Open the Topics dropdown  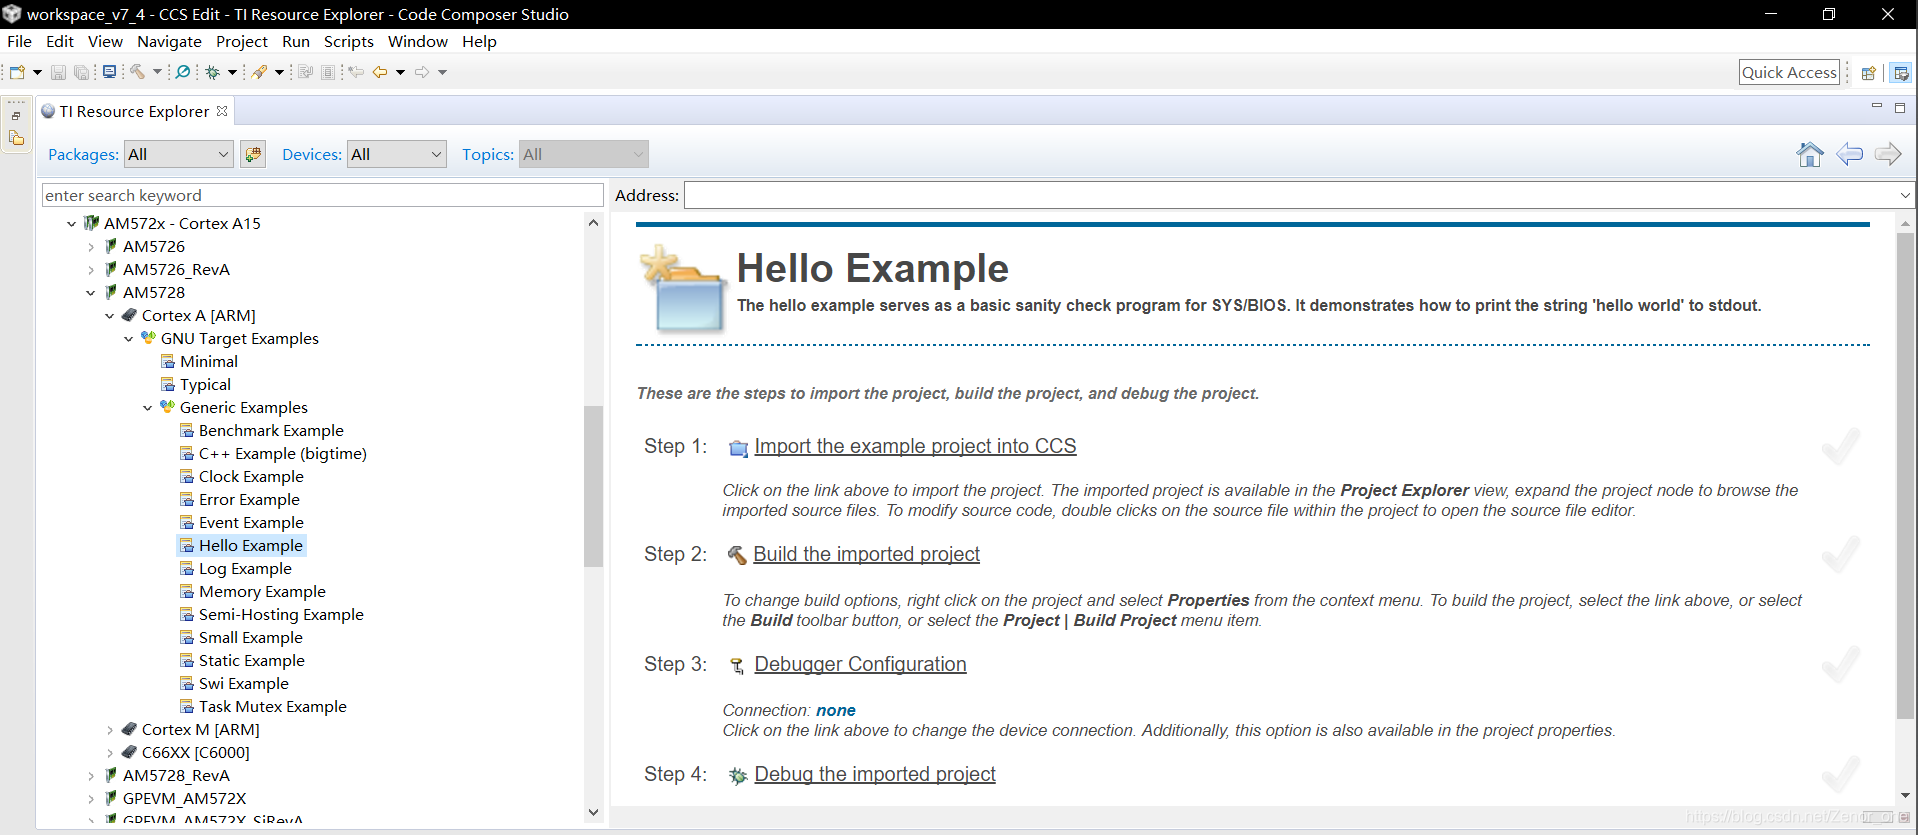[584, 154]
